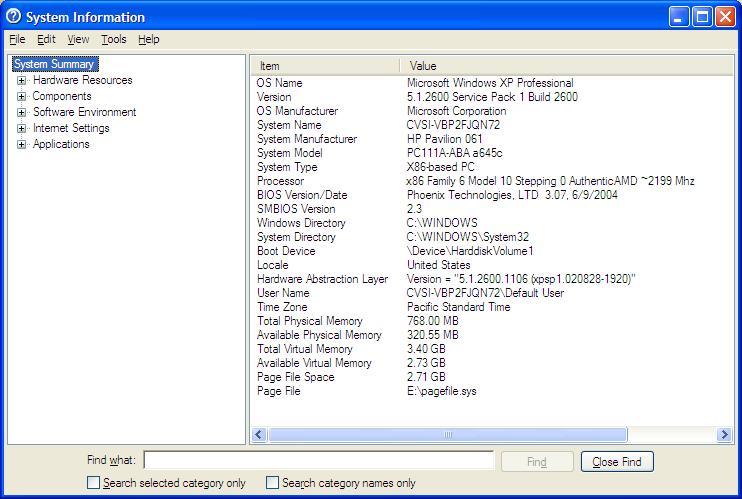Select Software Environment category label
The image size is (742, 499).
(85, 112)
